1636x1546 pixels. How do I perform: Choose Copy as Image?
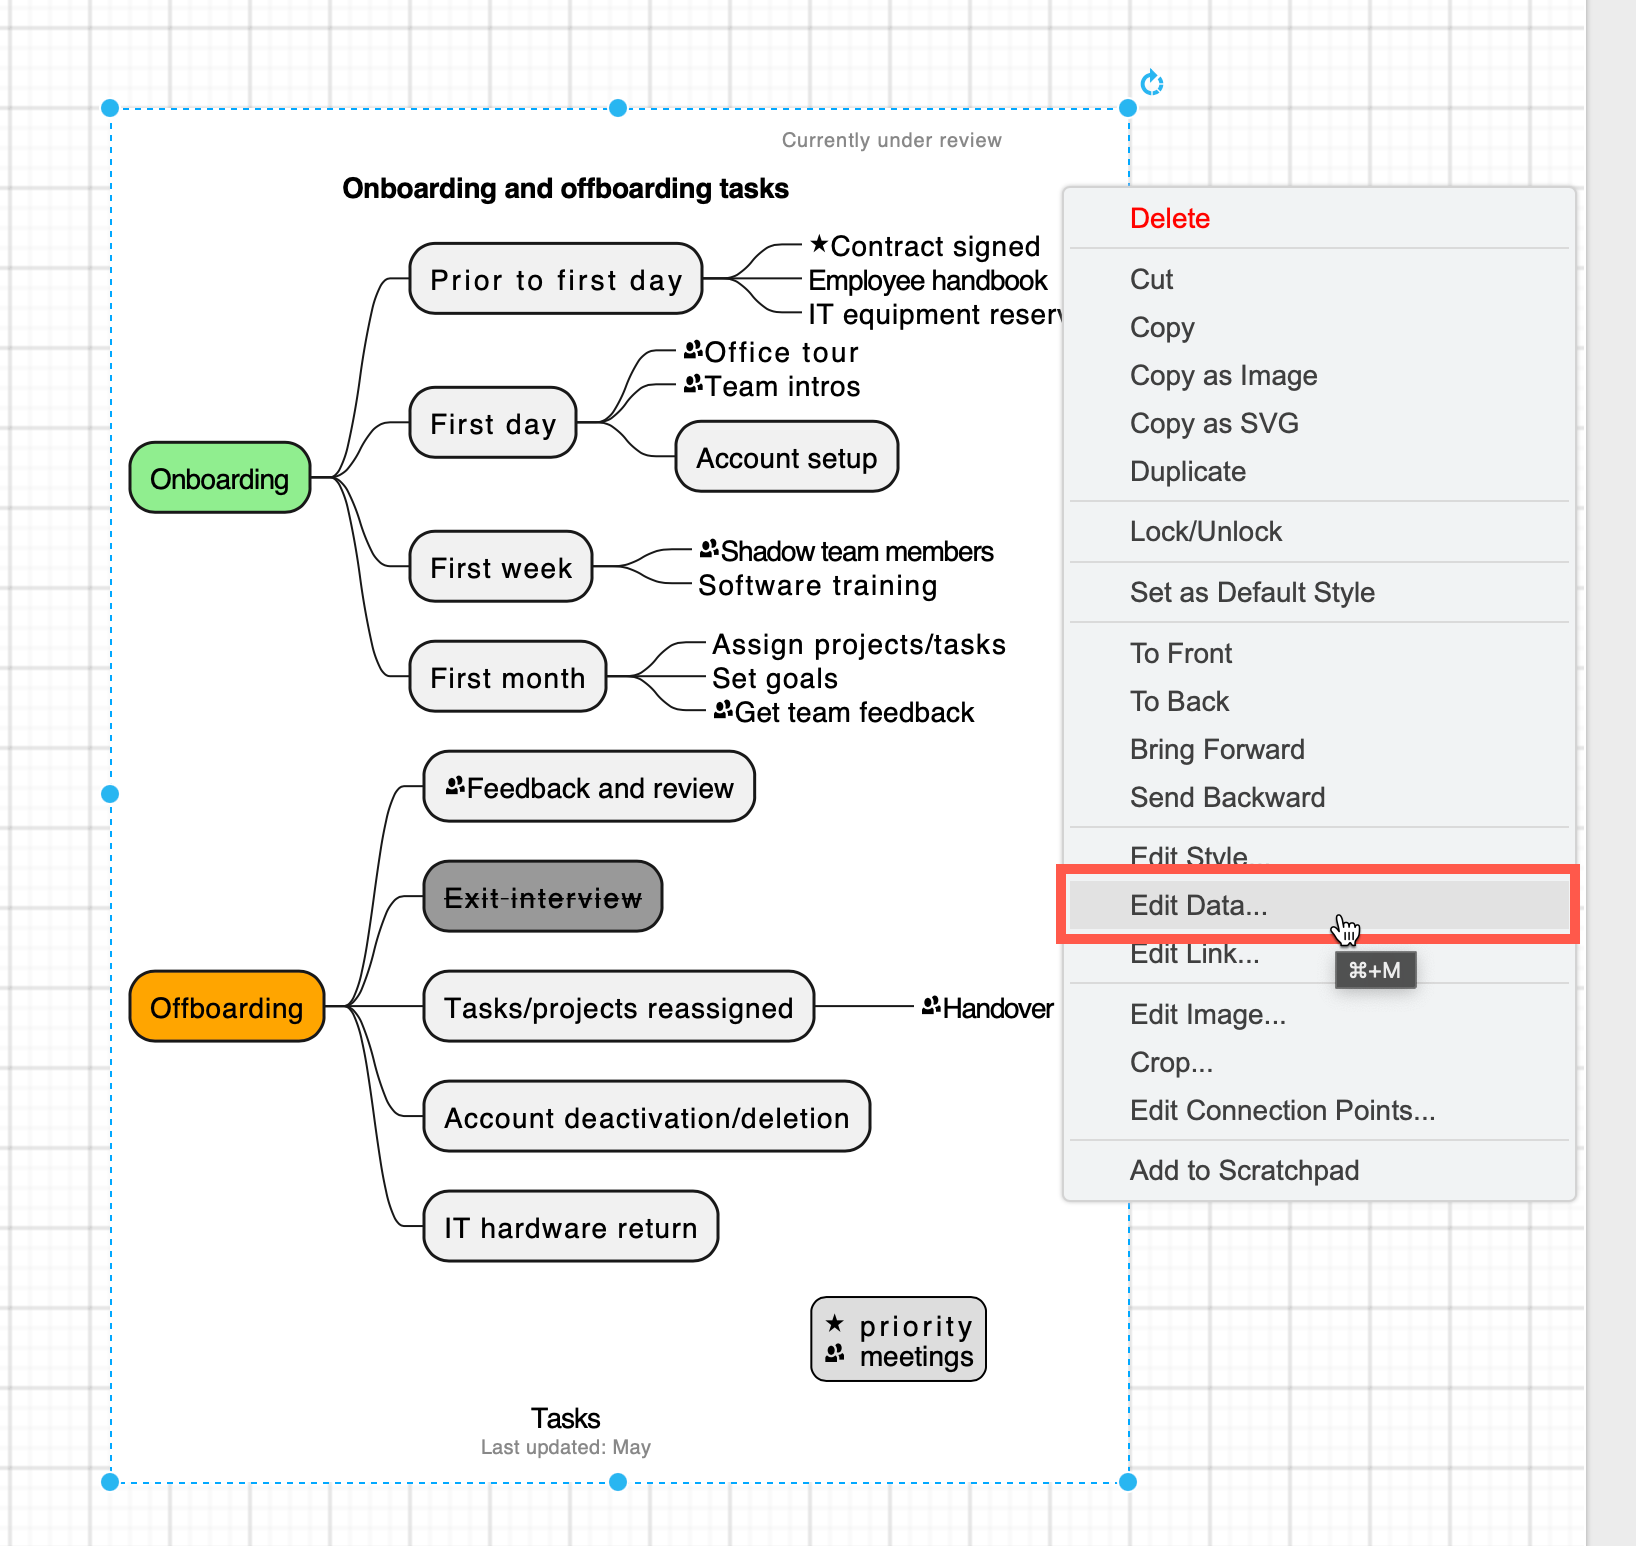pyautogui.click(x=1223, y=376)
